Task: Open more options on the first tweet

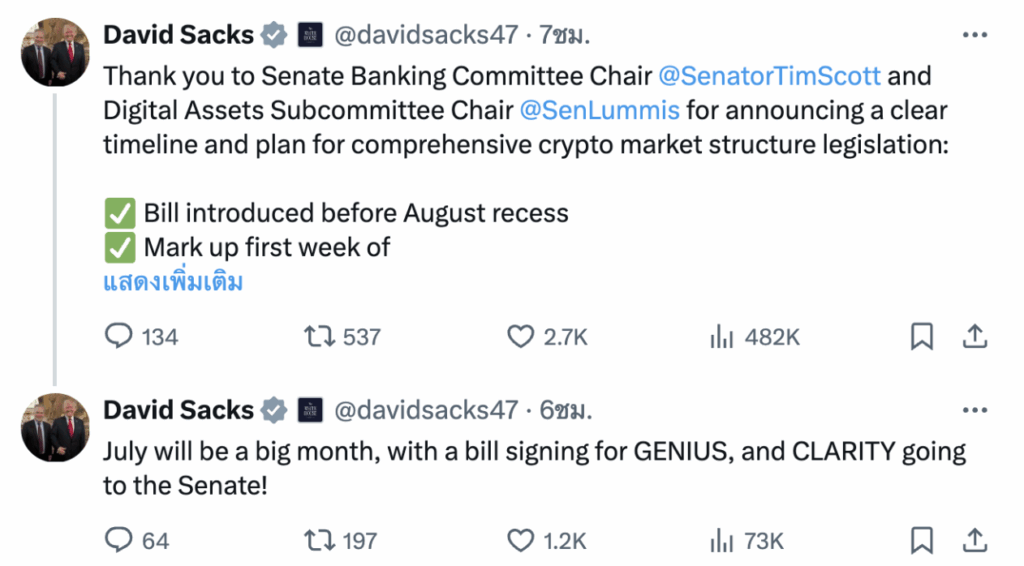Action: coord(974,35)
